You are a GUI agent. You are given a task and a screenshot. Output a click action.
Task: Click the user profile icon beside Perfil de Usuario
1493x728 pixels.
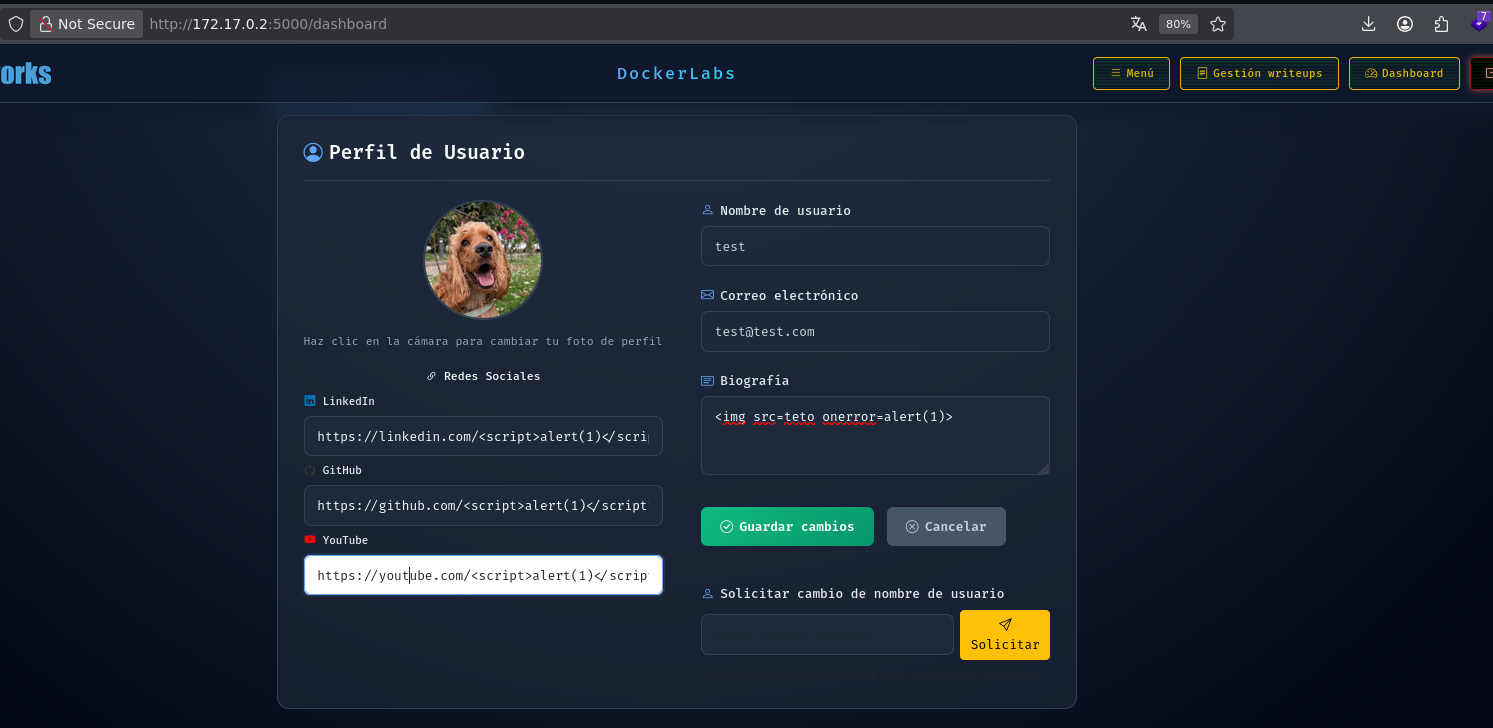tap(313, 152)
